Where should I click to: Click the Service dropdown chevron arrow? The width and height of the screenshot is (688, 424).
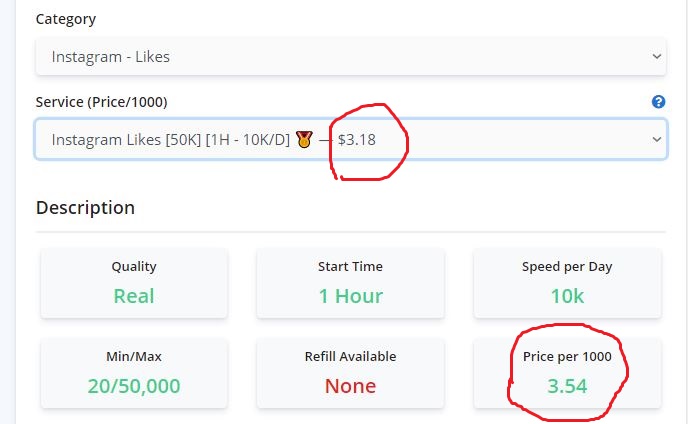point(656,140)
